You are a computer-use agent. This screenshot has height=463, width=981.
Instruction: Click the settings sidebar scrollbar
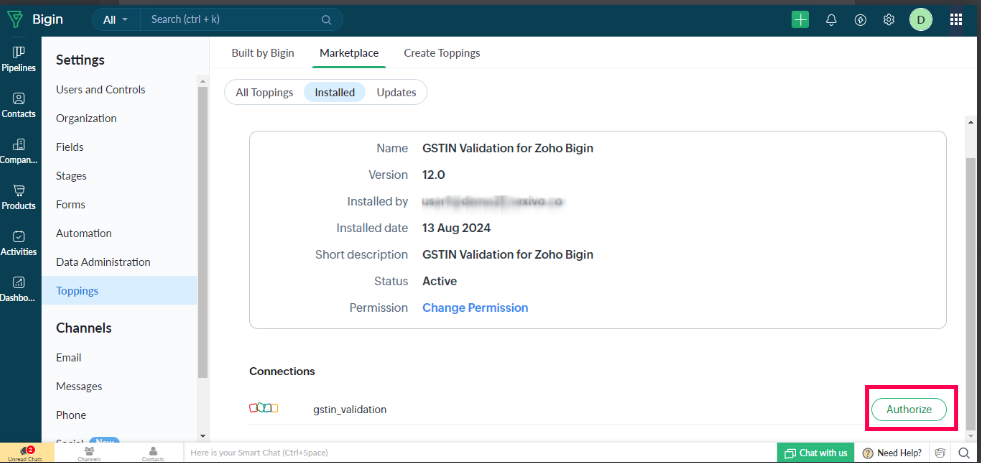click(x=202, y=232)
